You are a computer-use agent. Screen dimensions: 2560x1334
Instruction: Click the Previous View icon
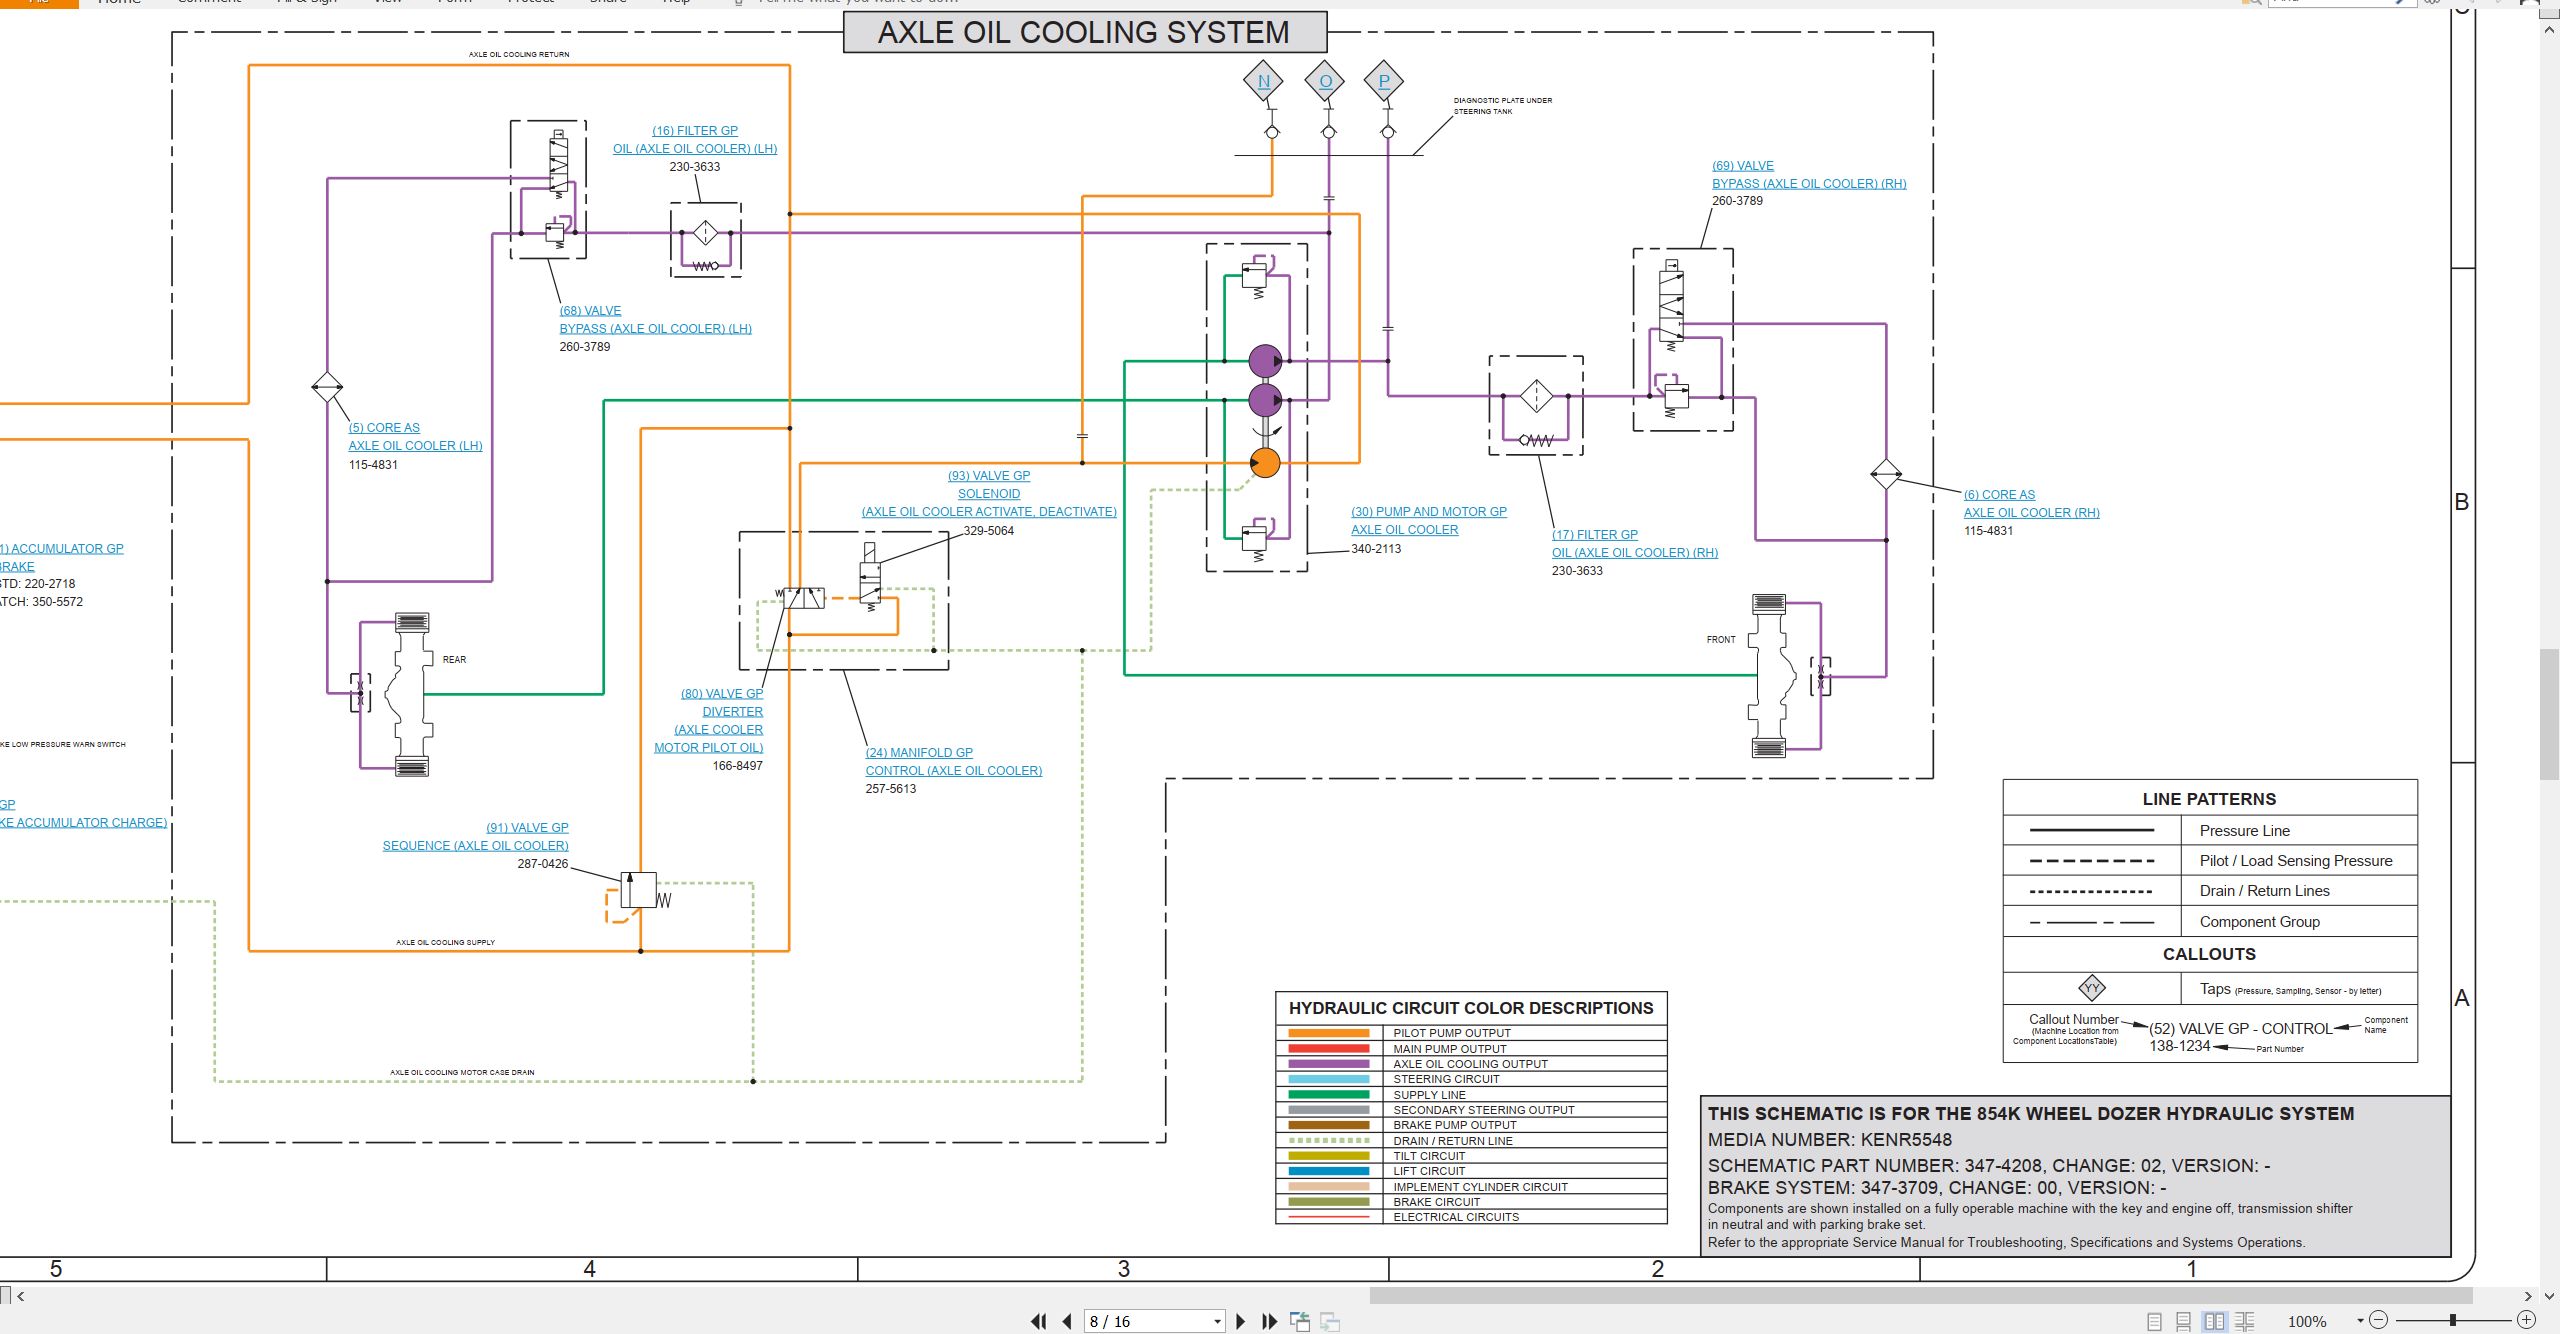1300,1321
